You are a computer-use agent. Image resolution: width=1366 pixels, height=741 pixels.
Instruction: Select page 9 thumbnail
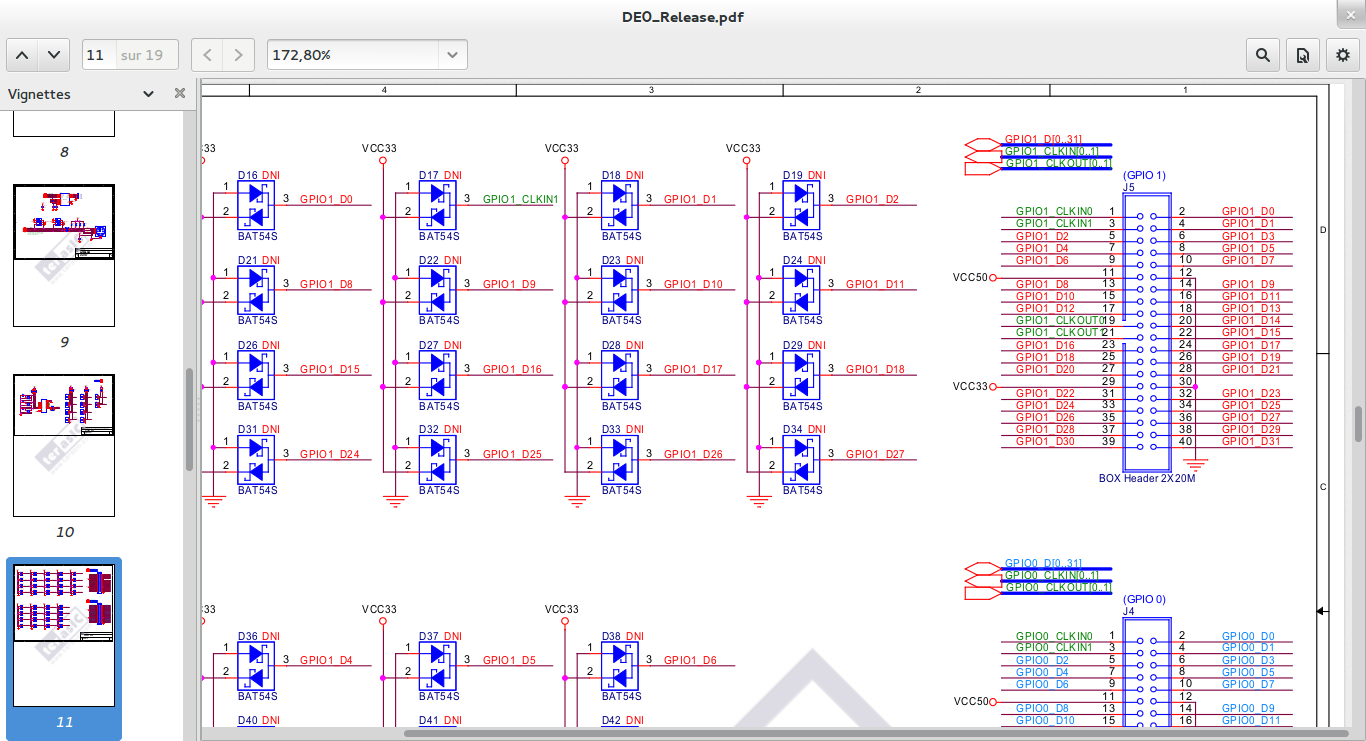click(x=64, y=255)
